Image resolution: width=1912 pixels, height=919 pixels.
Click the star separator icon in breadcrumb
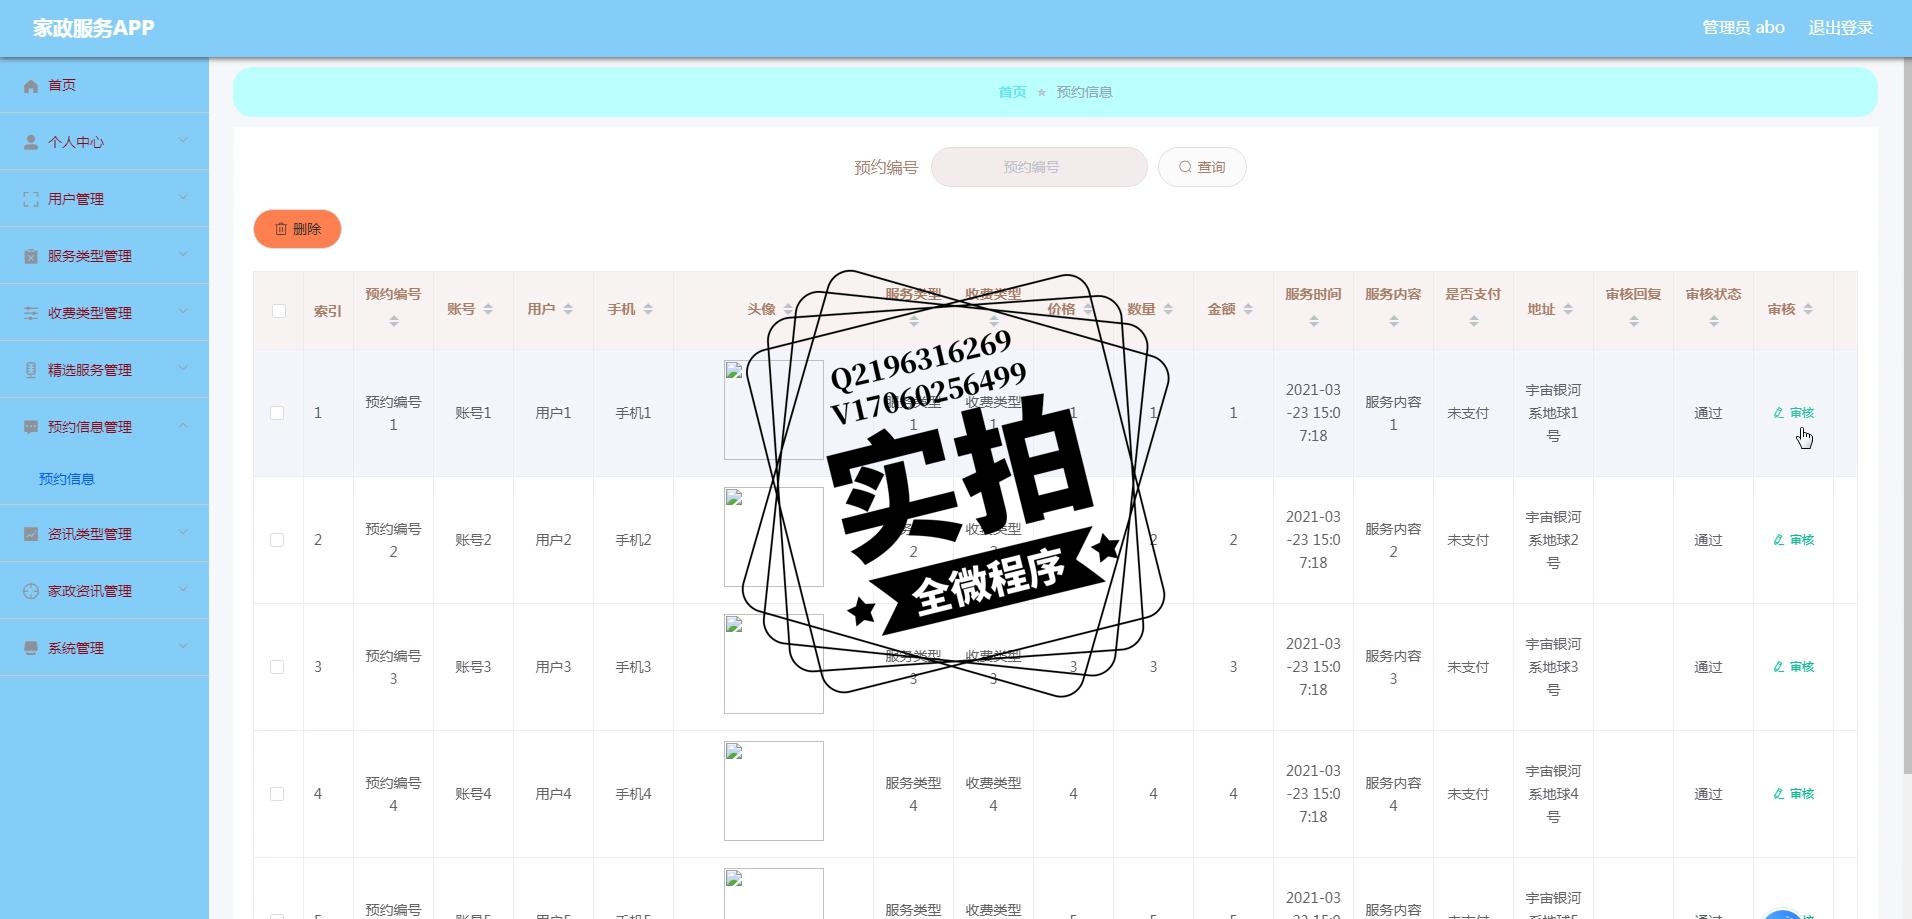(1041, 92)
